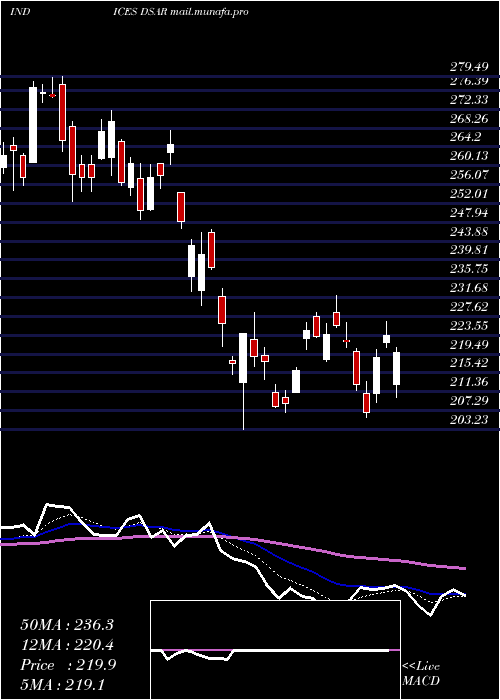Click the 231.68 price label
The width and height of the screenshot is (500, 700).
point(469,288)
